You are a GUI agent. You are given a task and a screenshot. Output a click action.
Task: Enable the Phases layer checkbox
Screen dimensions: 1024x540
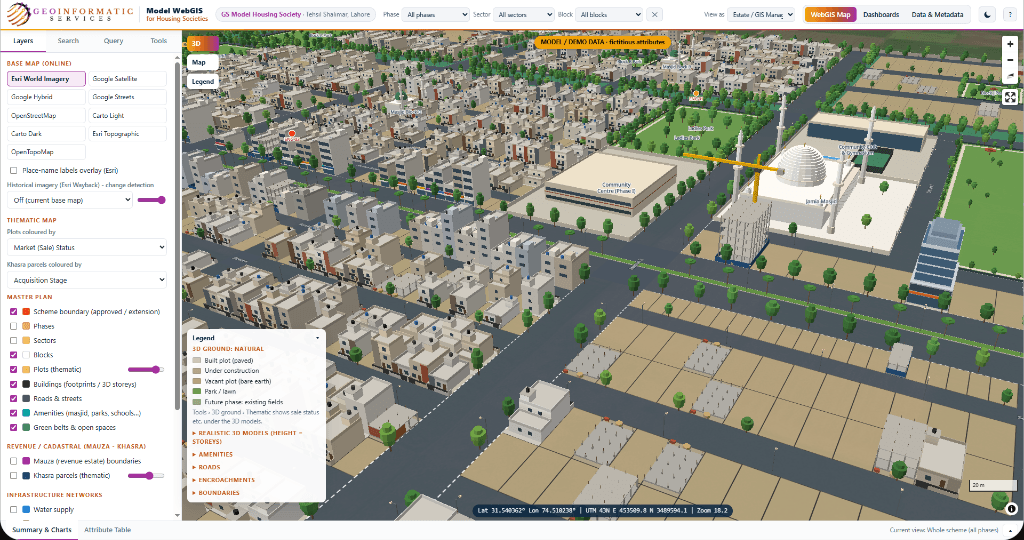13,326
